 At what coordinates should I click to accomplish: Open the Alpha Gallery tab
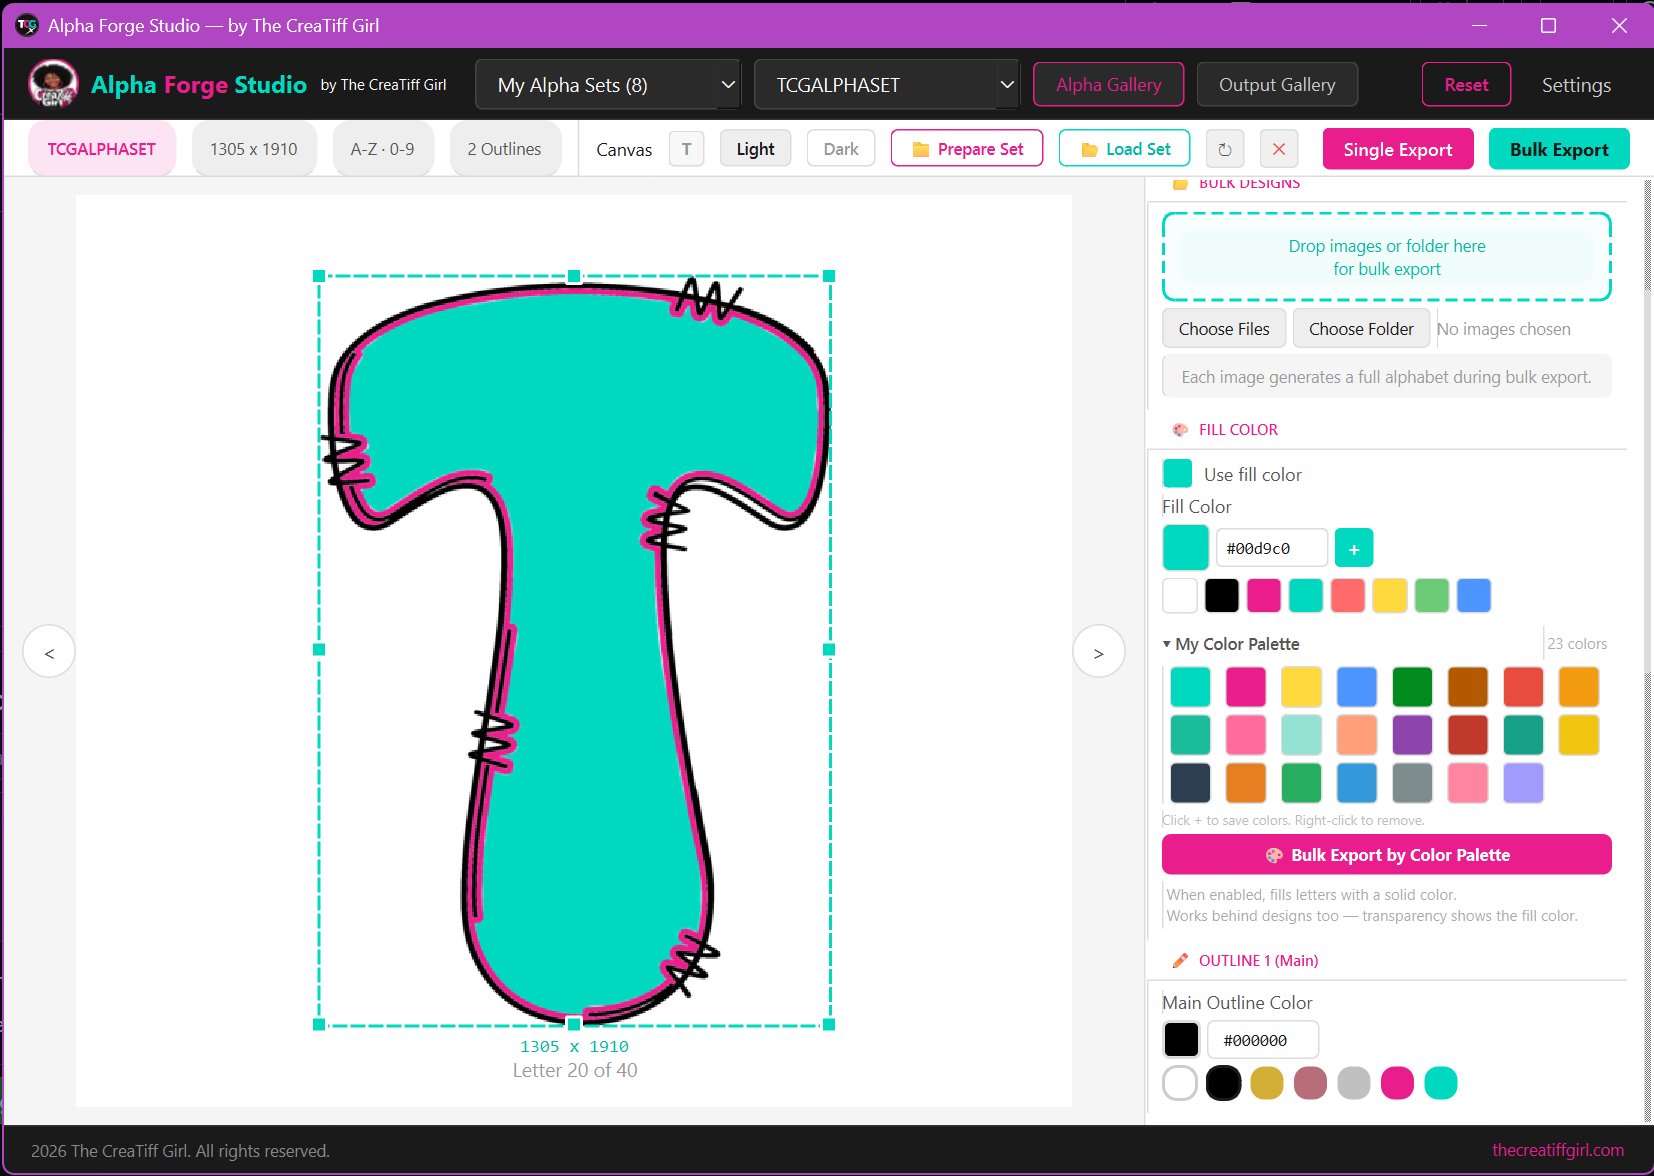click(x=1108, y=84)
